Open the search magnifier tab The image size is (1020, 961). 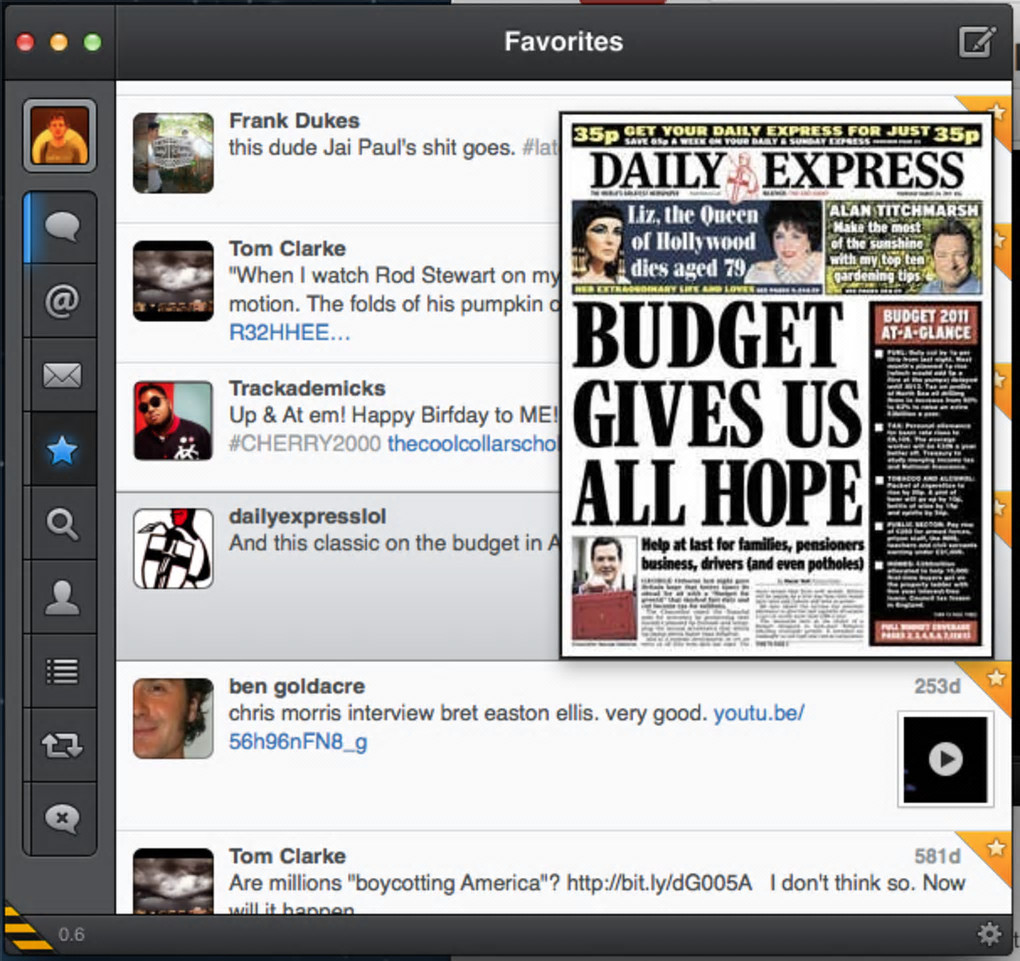pos(62,524)
